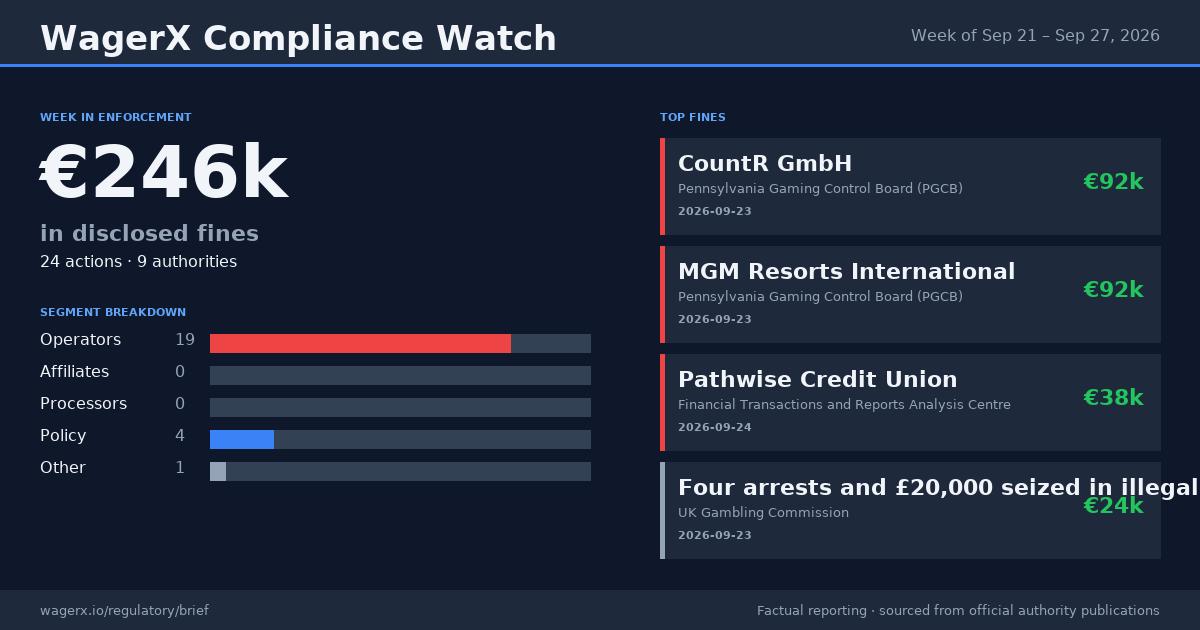
Task: Click the Policy count 4
Action: (x=180, y=436)
